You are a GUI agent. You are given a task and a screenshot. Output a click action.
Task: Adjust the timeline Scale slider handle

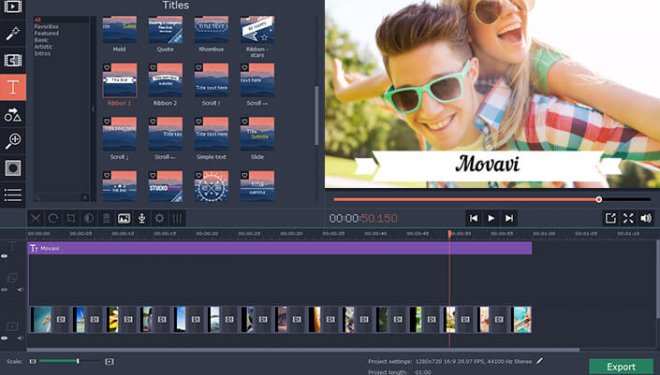[x=78, y=361]
